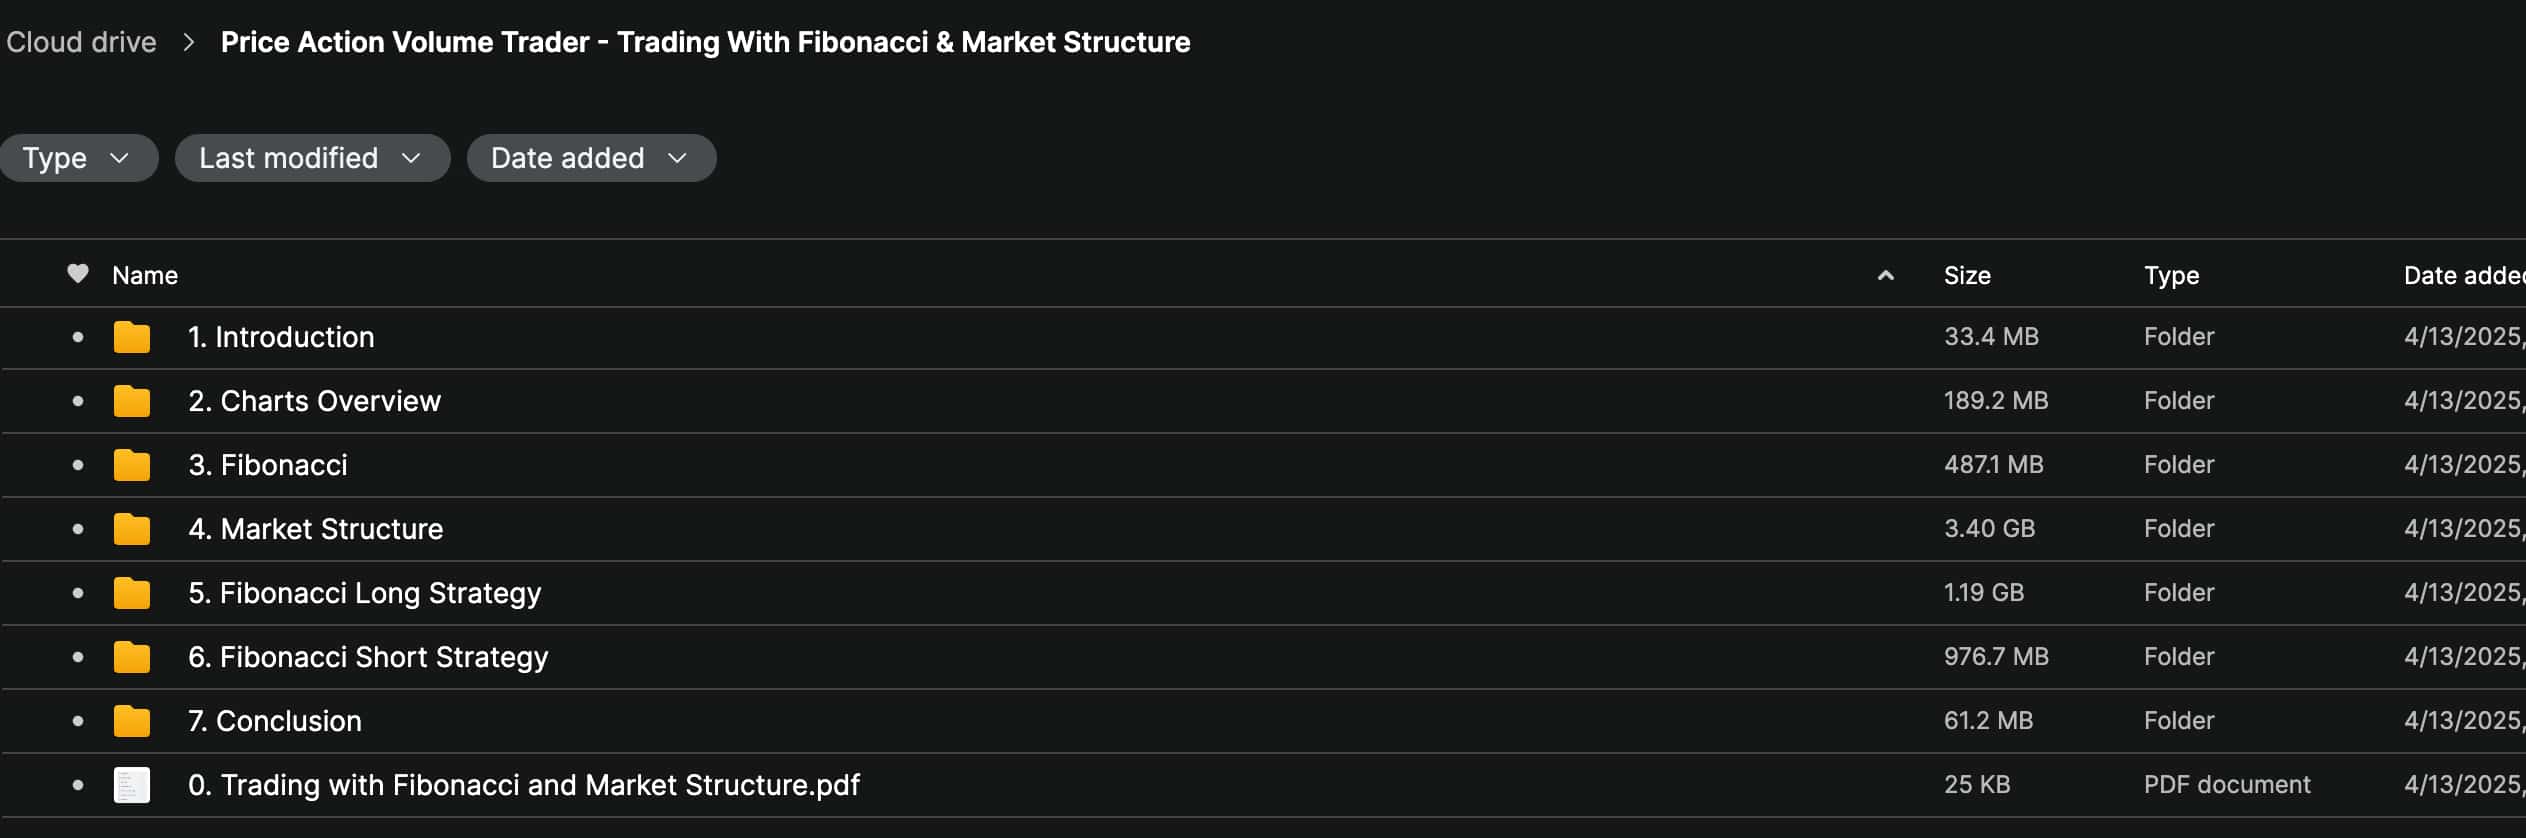Sort files by Size column

click(1966, 276)
